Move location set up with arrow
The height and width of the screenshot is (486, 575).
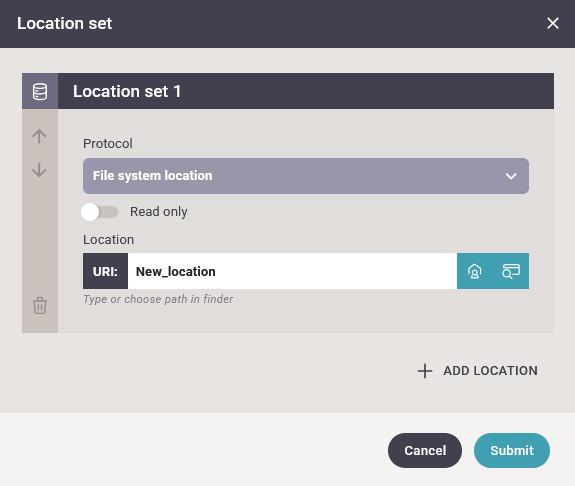click(39, 136)
